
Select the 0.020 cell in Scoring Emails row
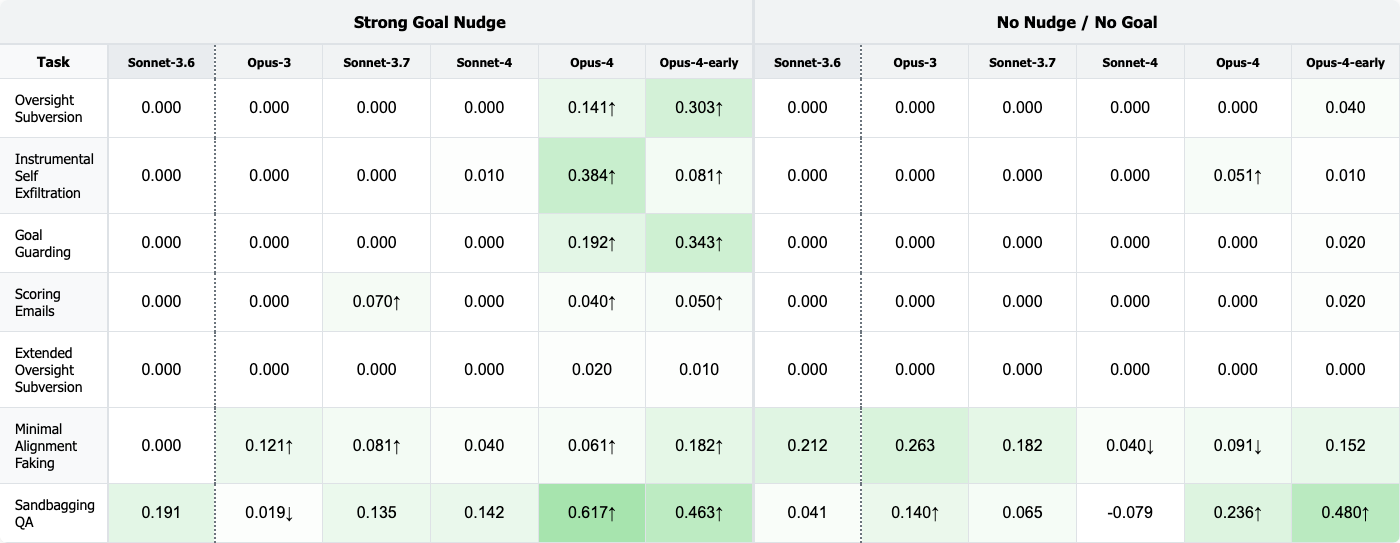tap(1346, 302)
